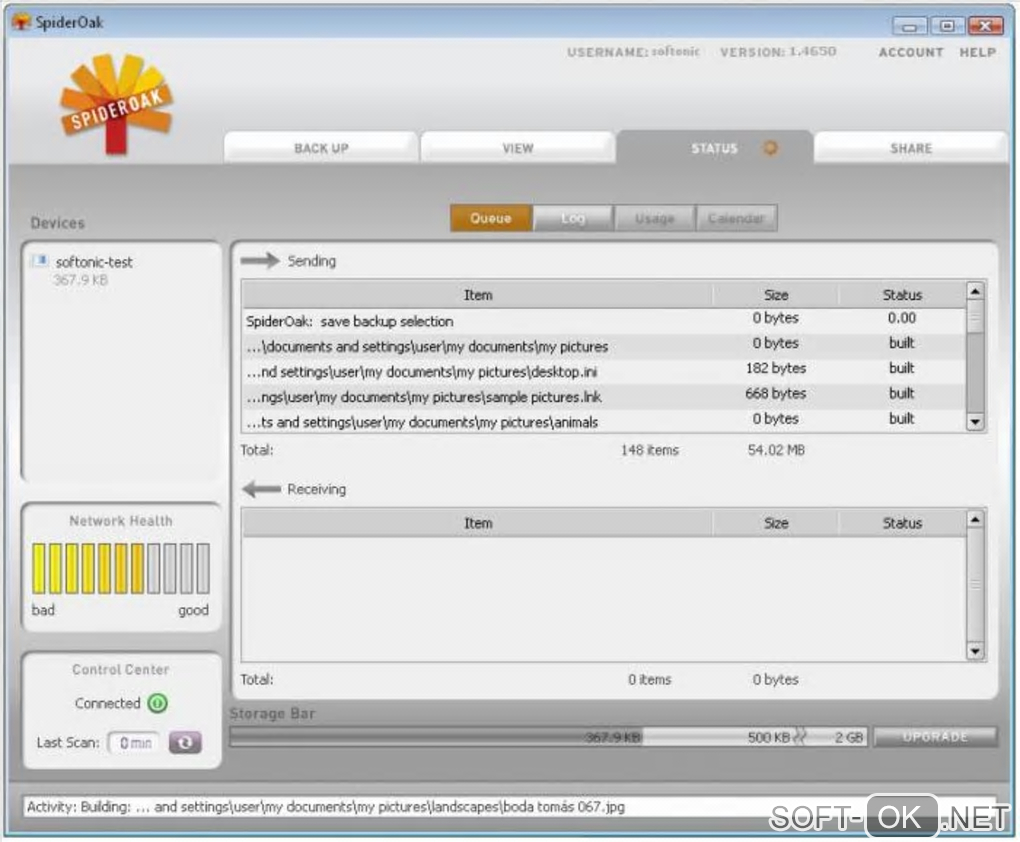
Task: Click the SpiderOak logo
Action: point(116,104)
